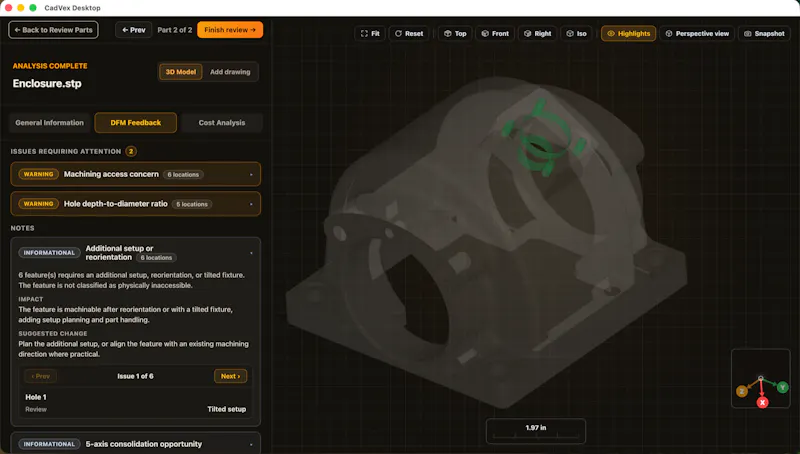The width and height of the screenshot is (800, 454).
Task: Collapse Additional setup or reorientation note
Action: point(136,253)
